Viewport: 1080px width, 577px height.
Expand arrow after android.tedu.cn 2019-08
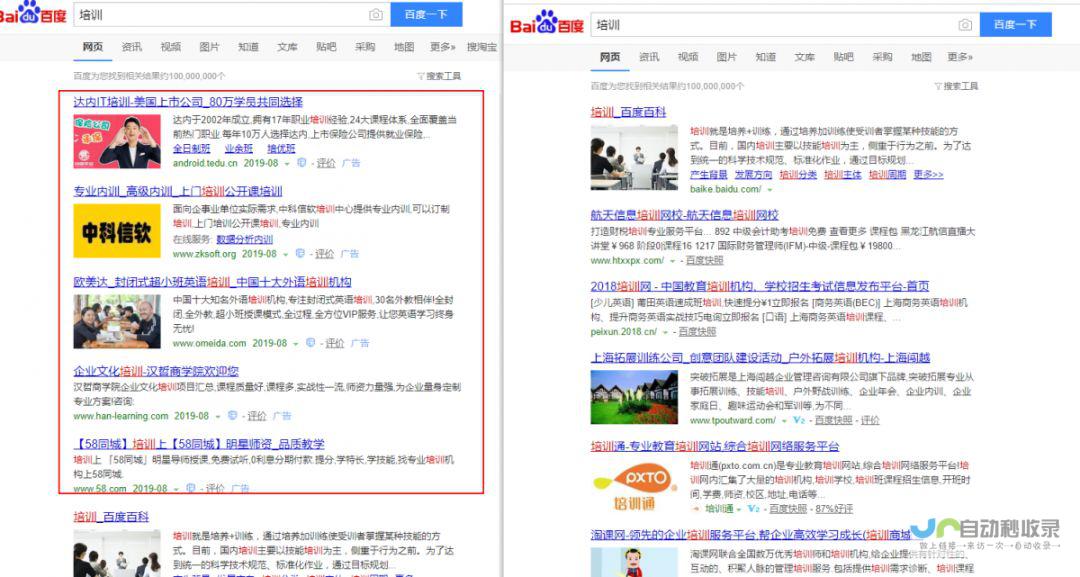coord(287,164)
